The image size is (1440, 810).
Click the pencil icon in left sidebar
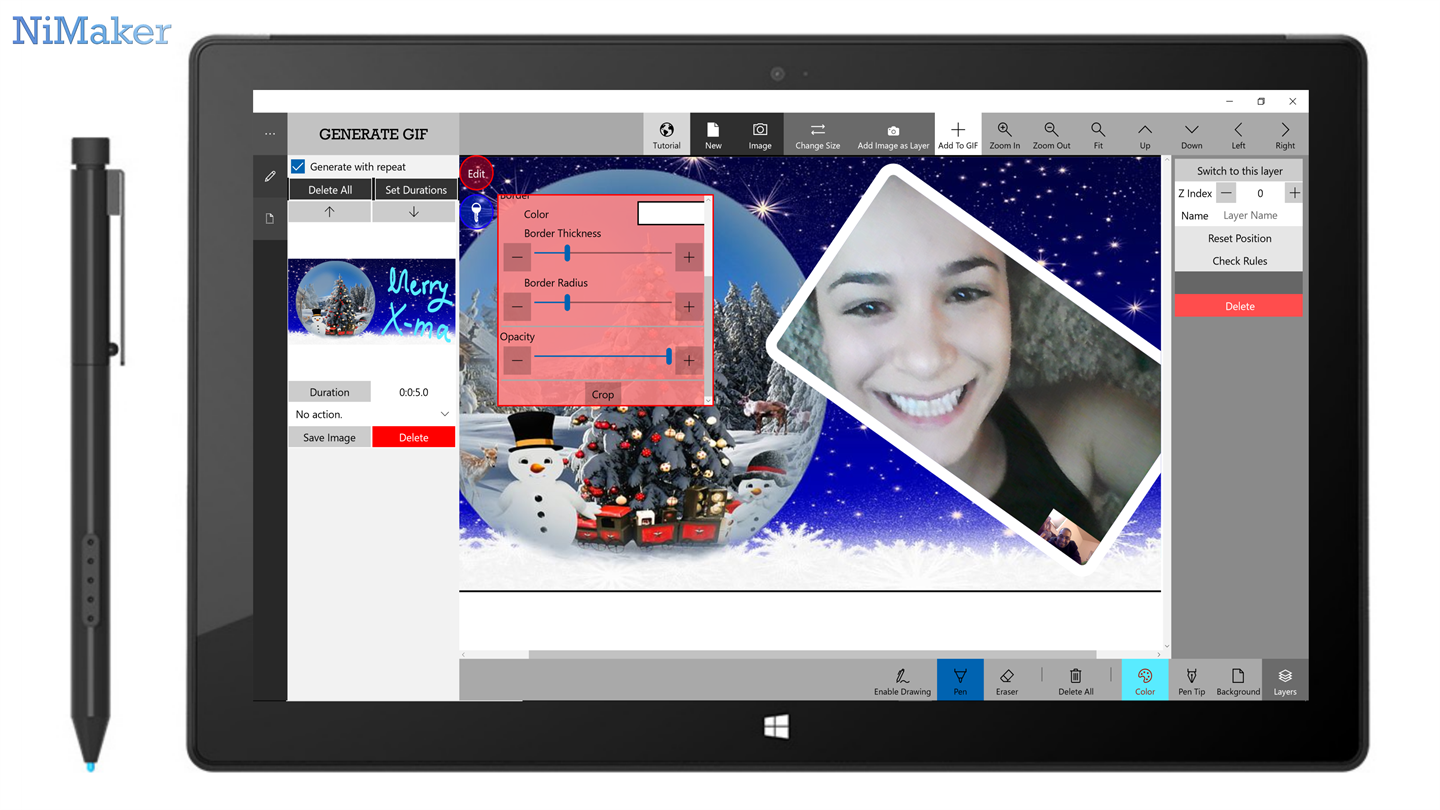coord(270,176)
